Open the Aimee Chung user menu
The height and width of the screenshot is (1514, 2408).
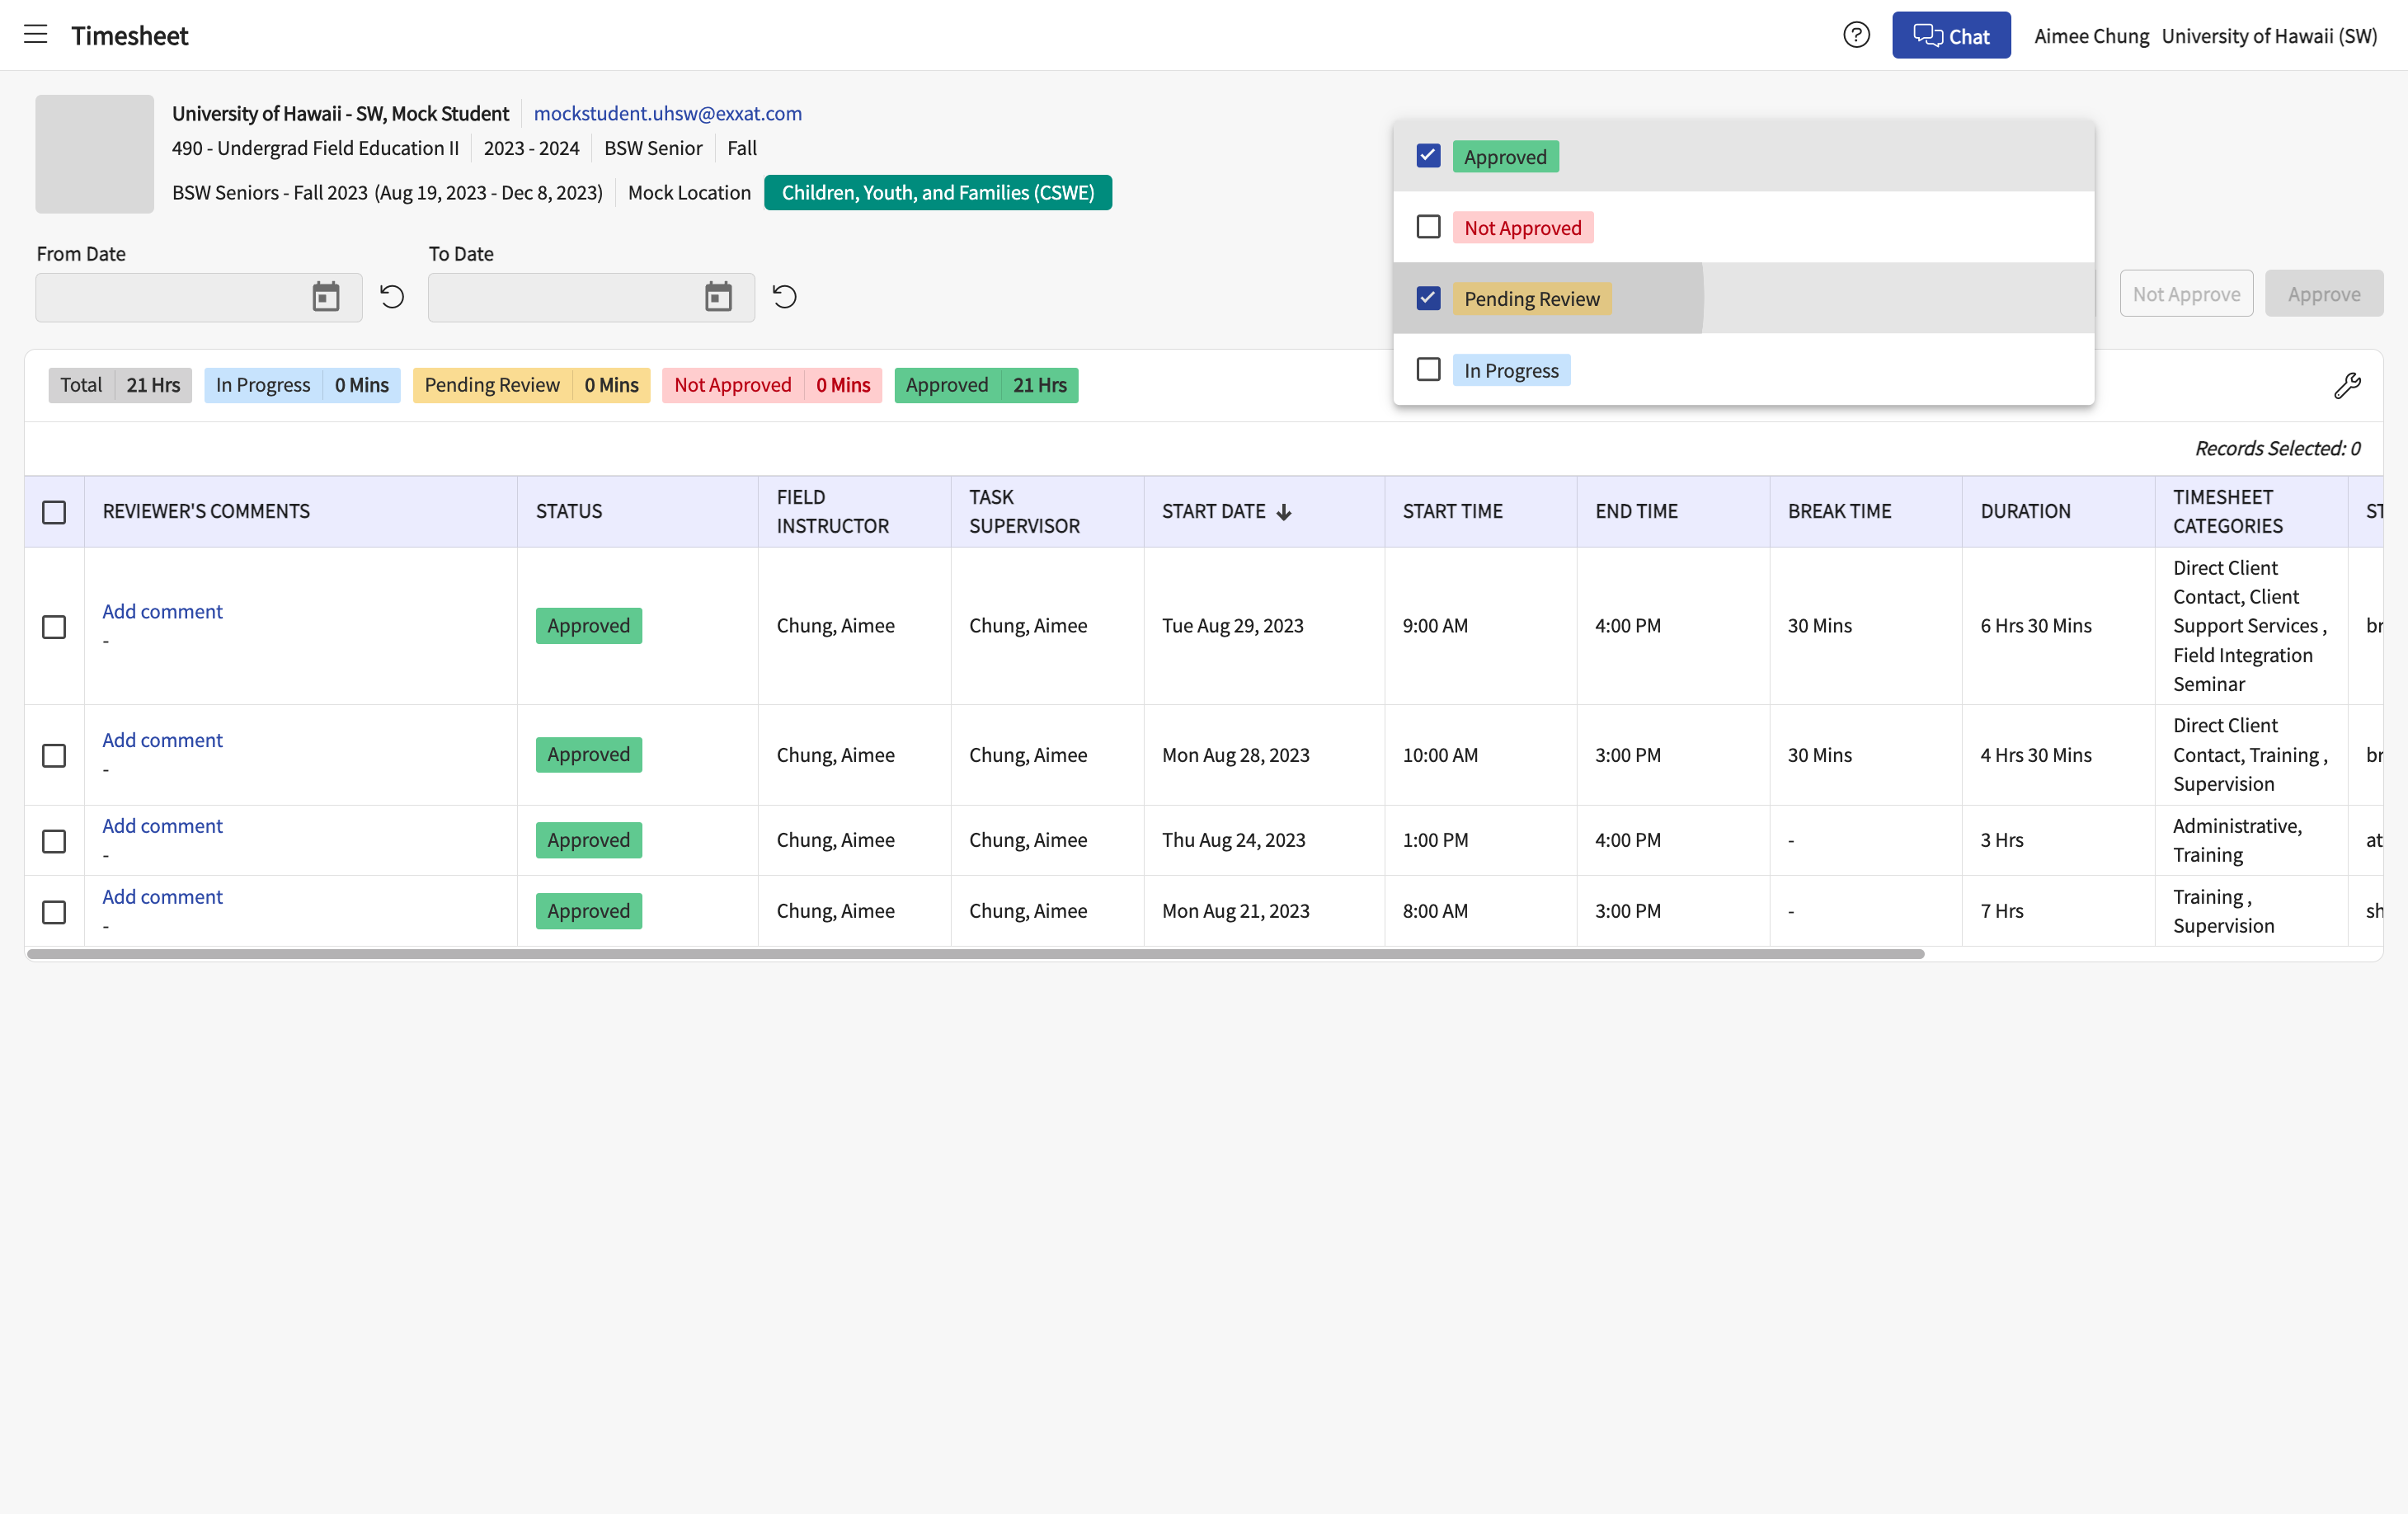pos(2091,36)
